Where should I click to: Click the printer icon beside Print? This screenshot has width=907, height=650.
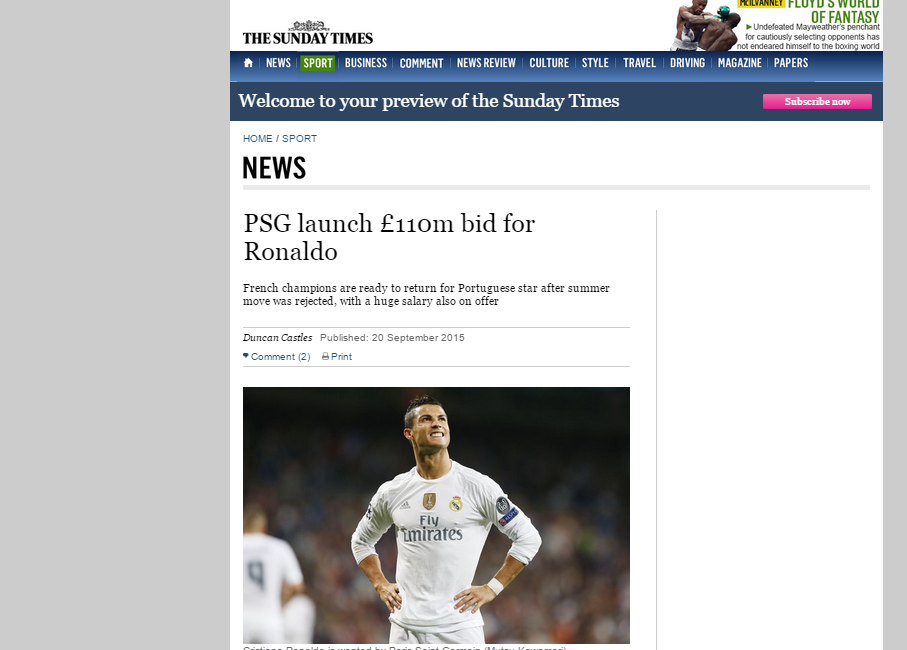click(x=325, y=357)
